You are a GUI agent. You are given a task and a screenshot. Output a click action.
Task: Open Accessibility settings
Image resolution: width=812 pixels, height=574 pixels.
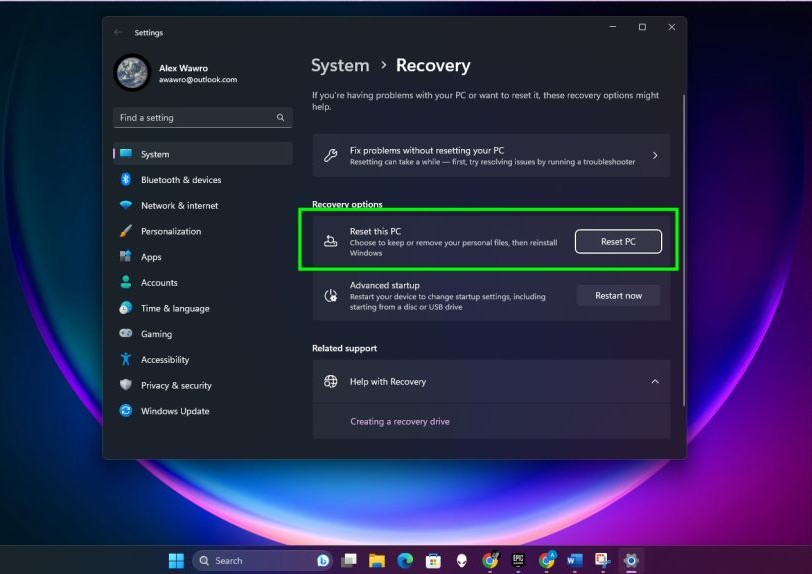pyautogui.click(x=203, y=360)
